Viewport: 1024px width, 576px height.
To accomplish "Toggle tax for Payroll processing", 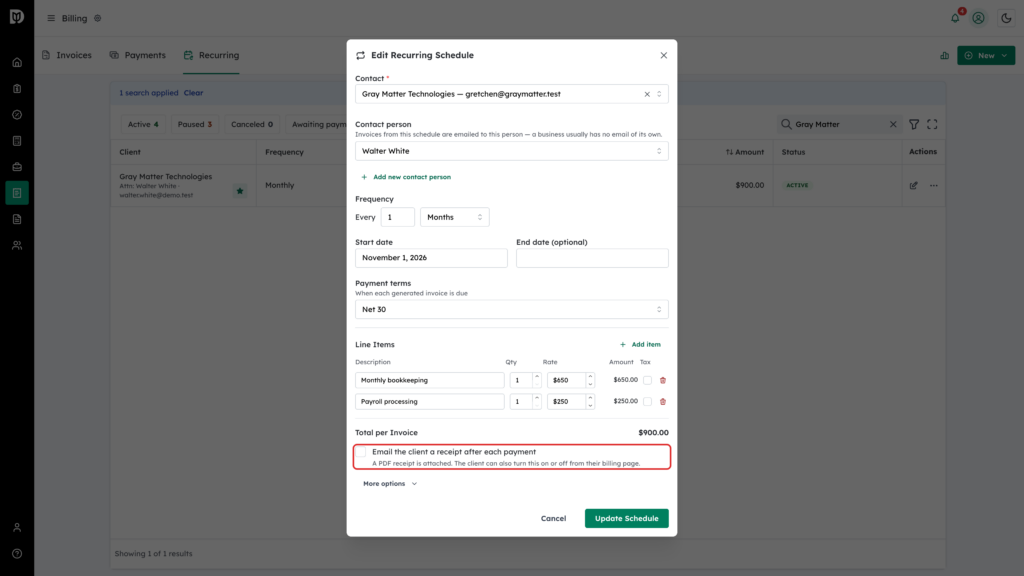I will 647,402.
